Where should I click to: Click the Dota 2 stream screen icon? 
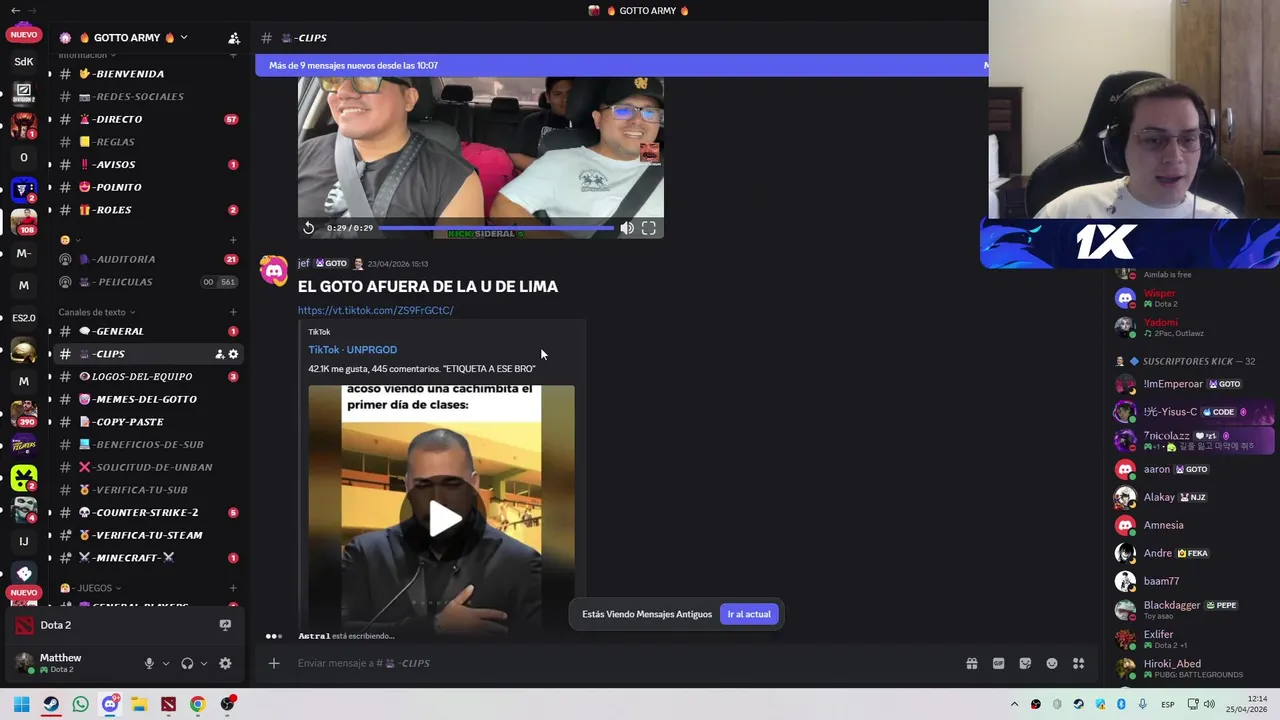click(225, 625)
